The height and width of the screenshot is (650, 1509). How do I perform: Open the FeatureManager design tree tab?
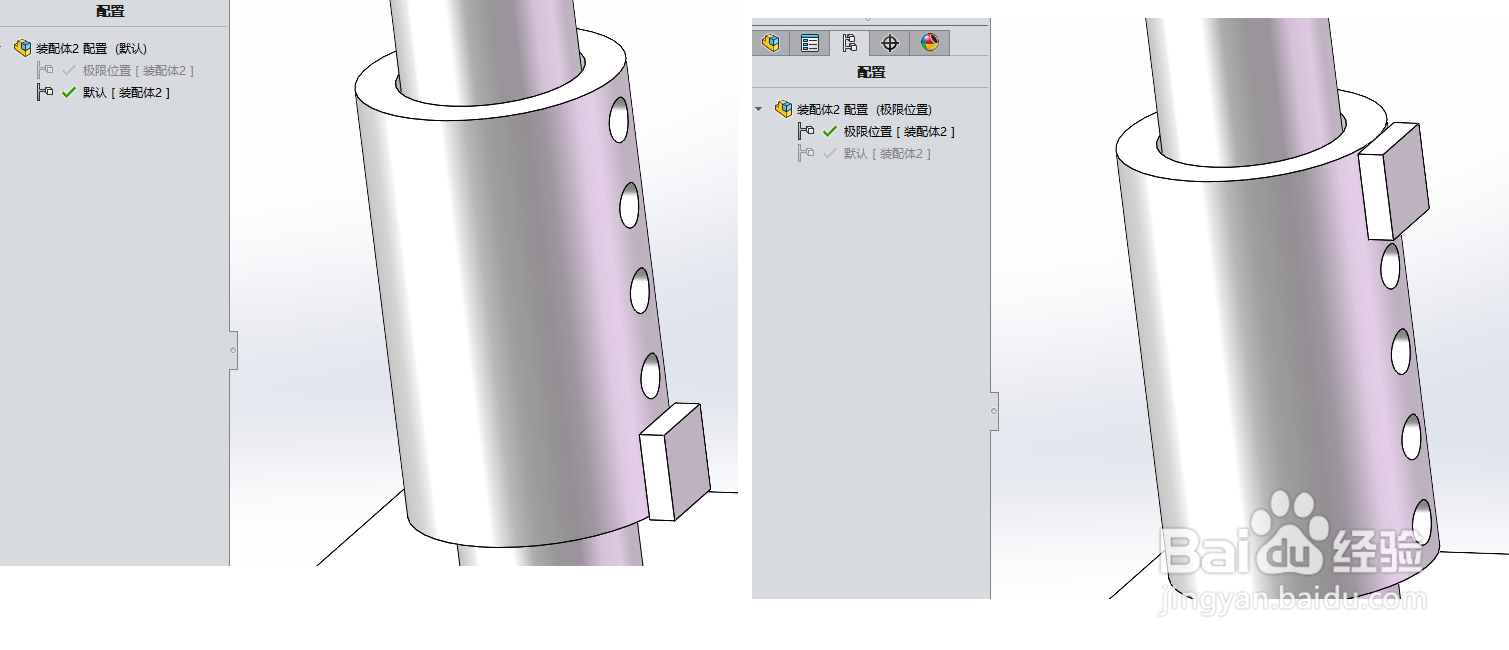click(x=771, y=43)
